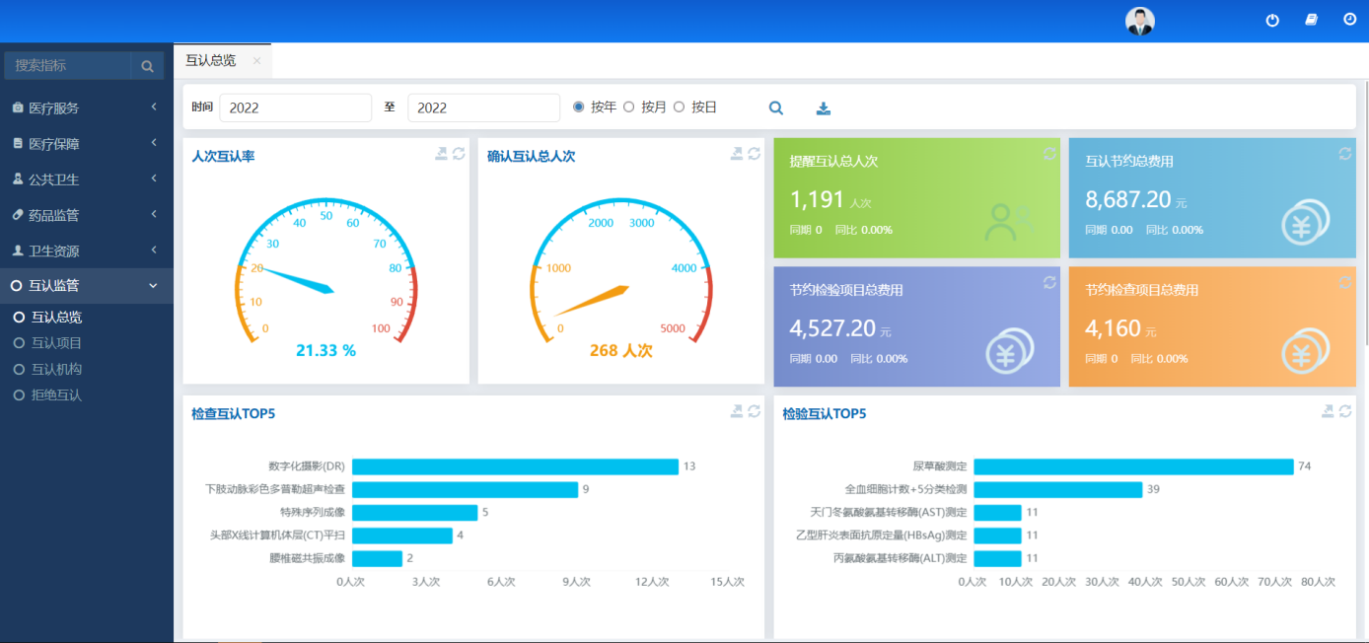
Task: Click the search magnifier icon in filter bar
Action: pos(775,108)
